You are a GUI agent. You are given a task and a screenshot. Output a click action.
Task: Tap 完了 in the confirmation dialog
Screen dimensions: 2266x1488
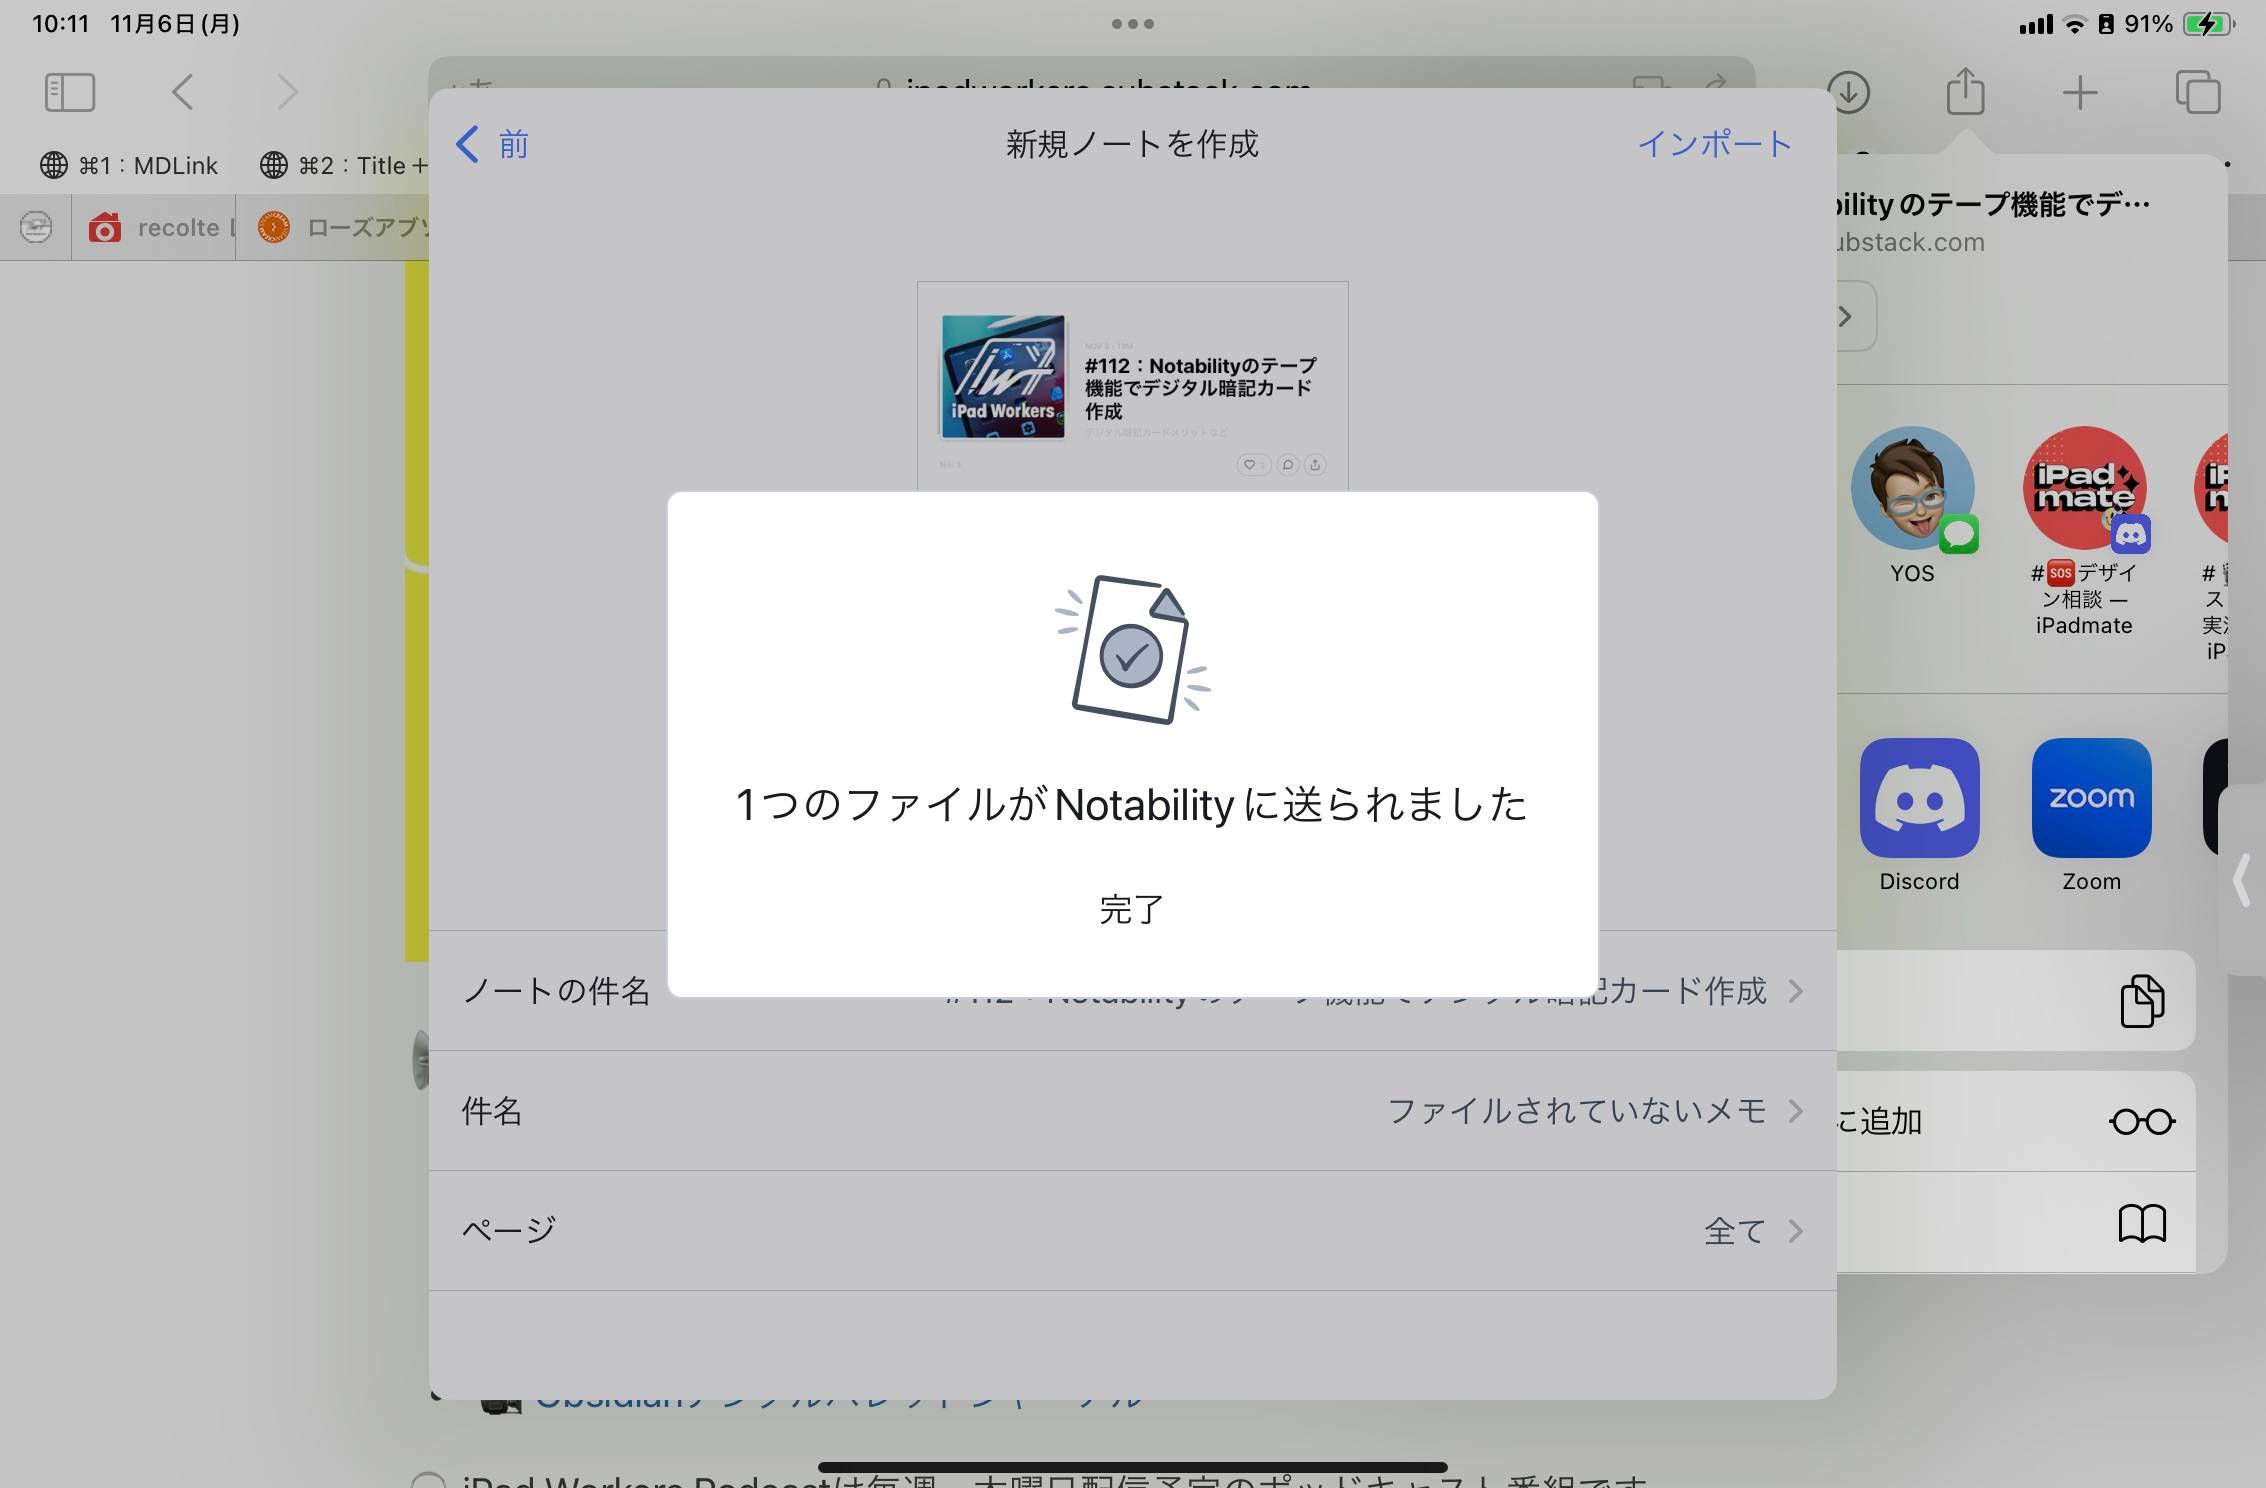[1131, 909]
